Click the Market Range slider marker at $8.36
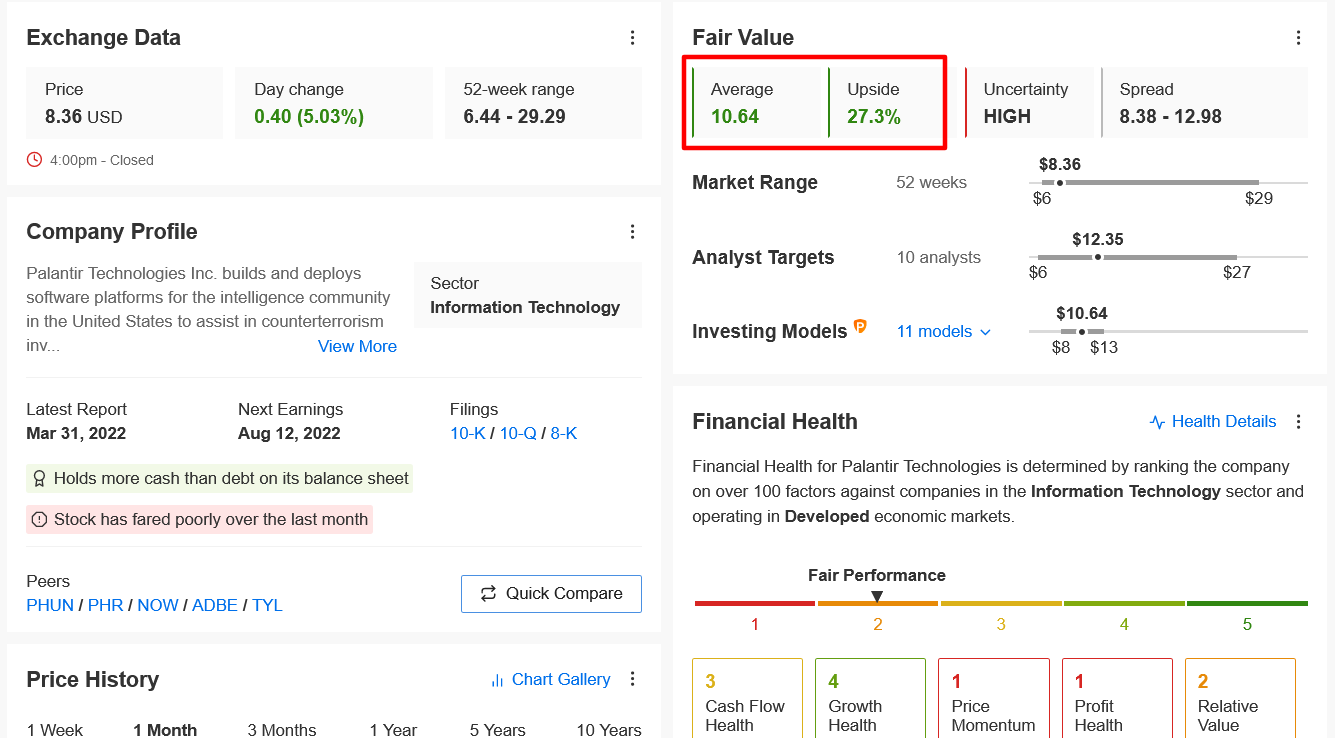Image resolution: width=1335 pixels, height=738 pixels. coord(1060,183)
